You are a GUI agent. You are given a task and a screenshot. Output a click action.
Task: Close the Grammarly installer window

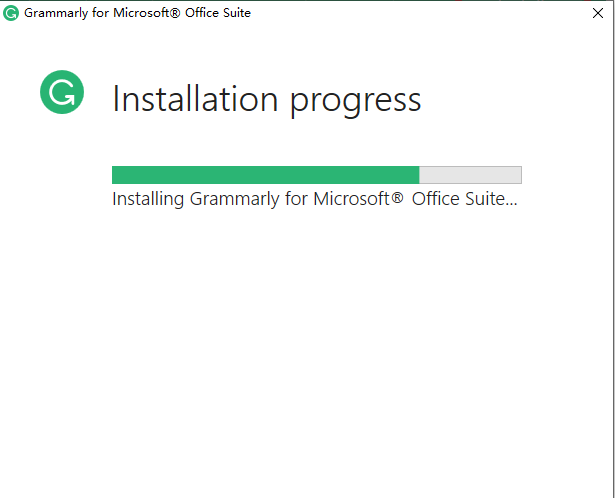pos(598,13)
